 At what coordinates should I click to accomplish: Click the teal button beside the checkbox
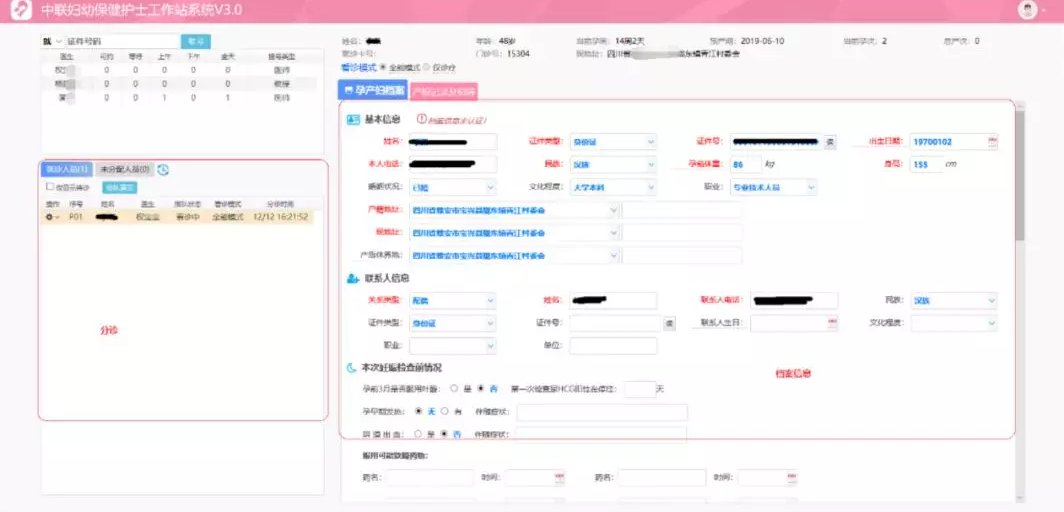pyautogui.click(x=119, y=187)
